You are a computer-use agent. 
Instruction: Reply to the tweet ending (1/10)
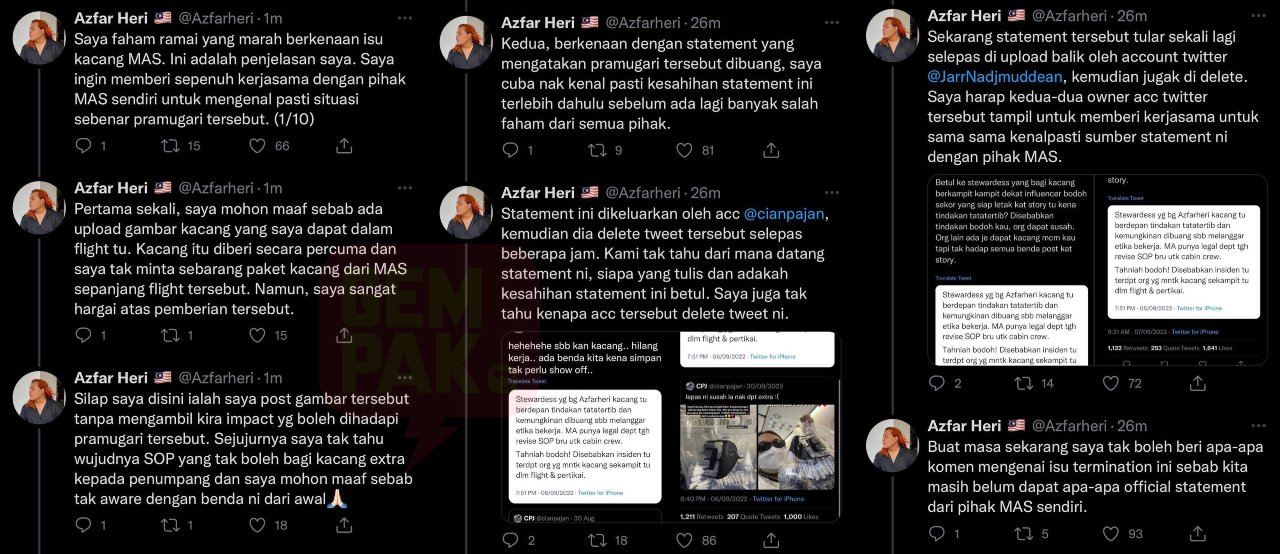85,146
